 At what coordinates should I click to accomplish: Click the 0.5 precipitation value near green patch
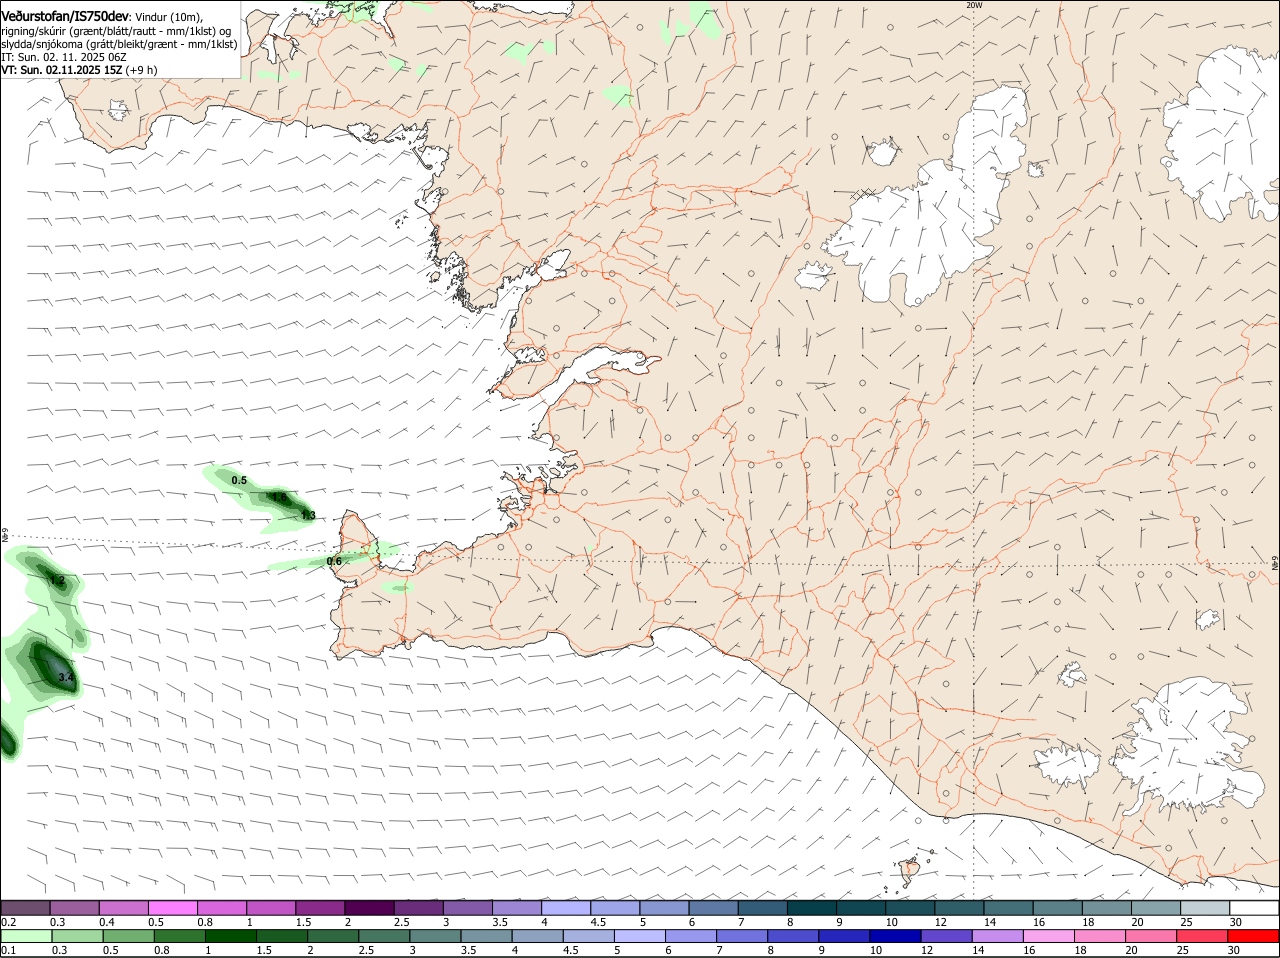coord(239,481)
